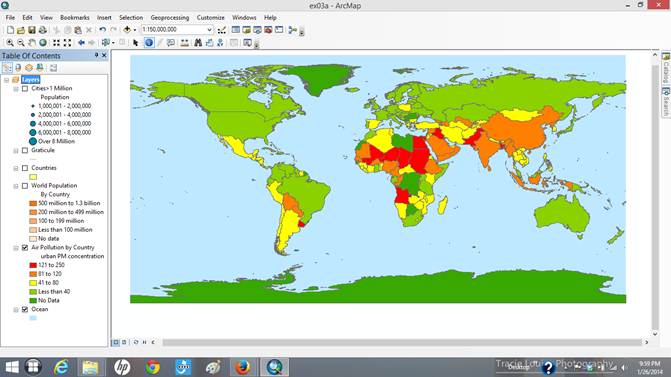Screen dimensions: 671x377
Task: Click the Add Data button
Action: coord(127,30)
